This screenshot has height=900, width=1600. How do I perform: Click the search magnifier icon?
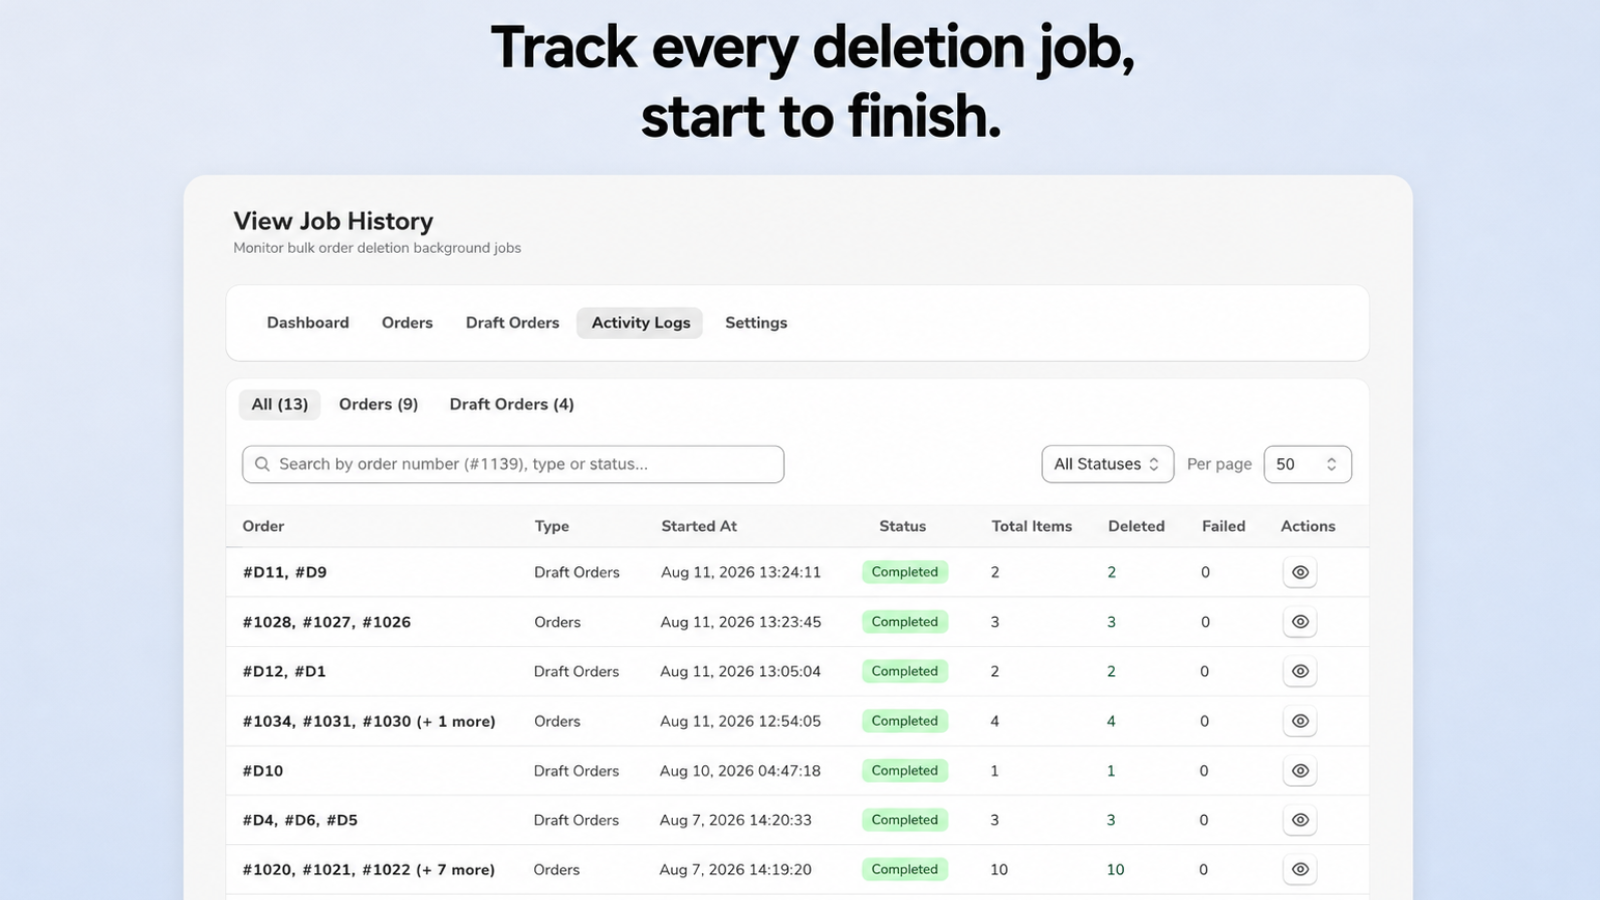click(x=262, y=464)
